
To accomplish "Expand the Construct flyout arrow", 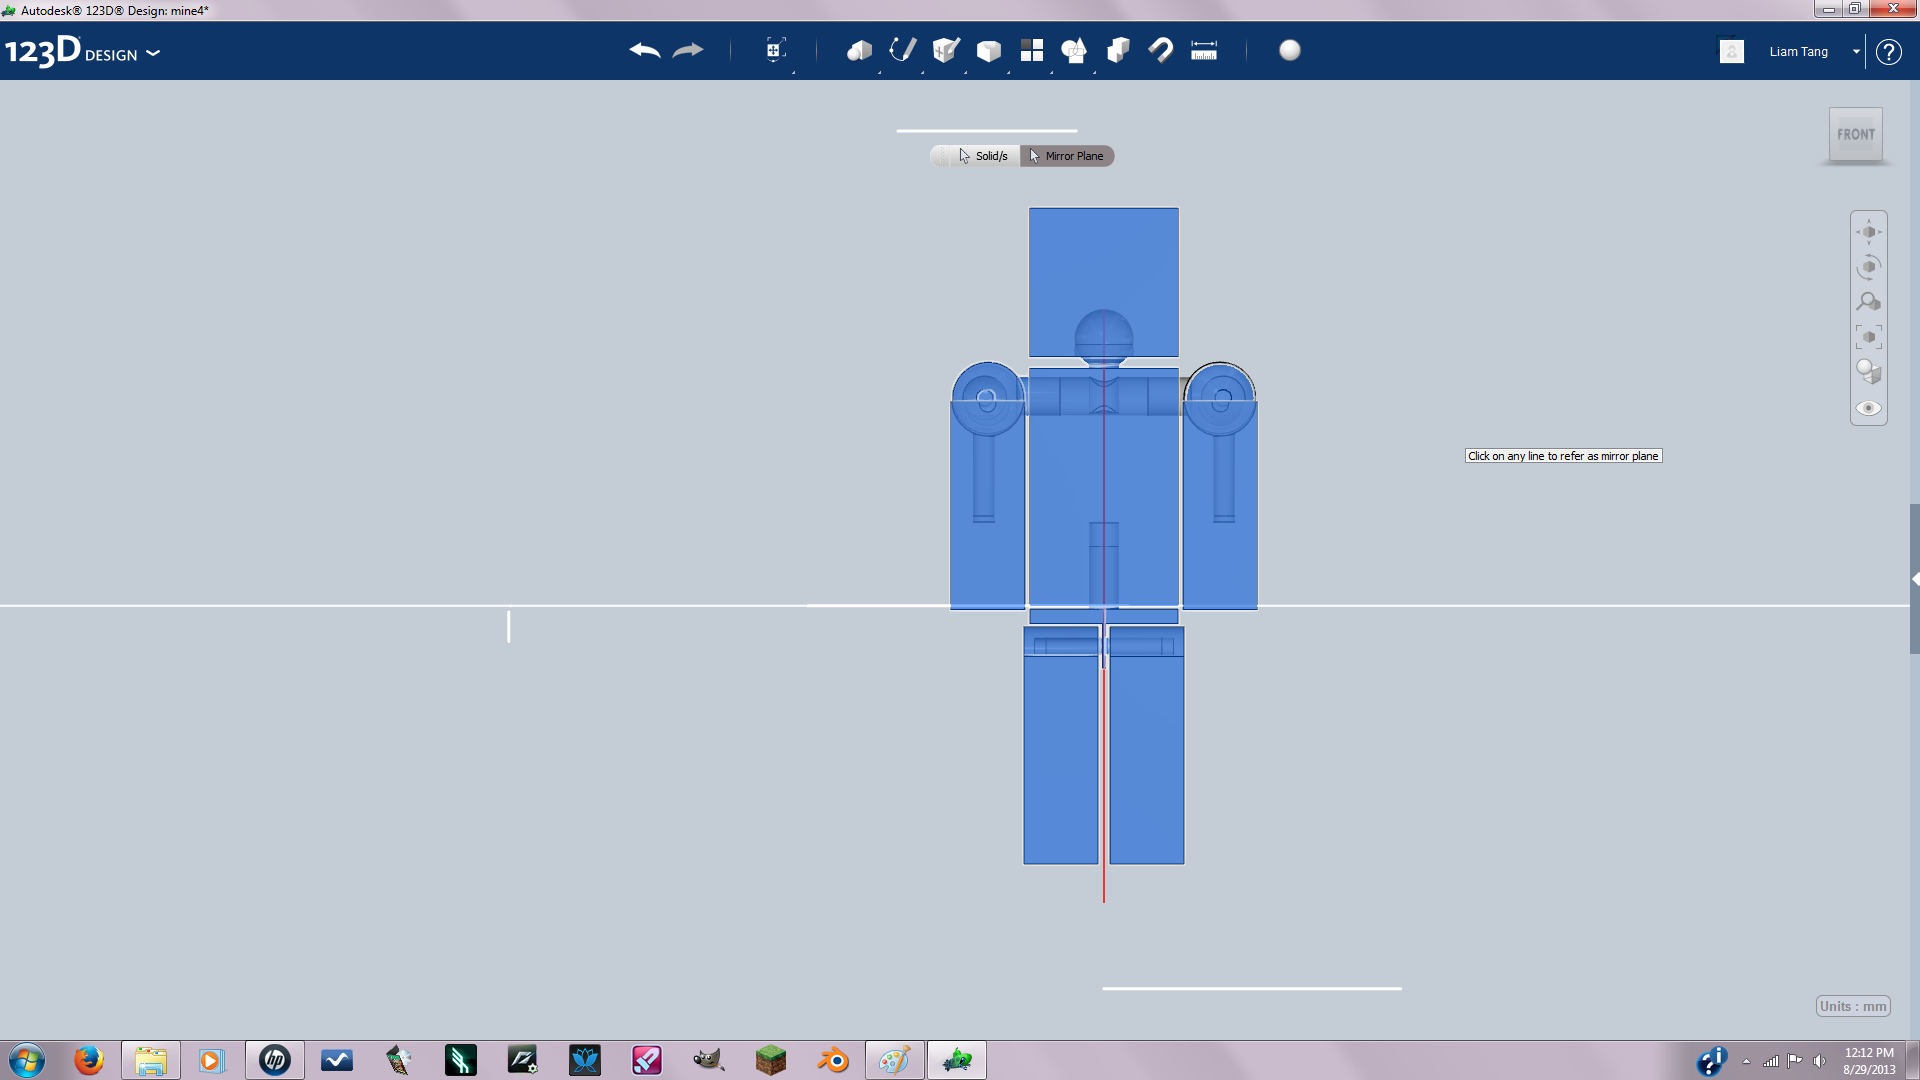I will (965, 72).
